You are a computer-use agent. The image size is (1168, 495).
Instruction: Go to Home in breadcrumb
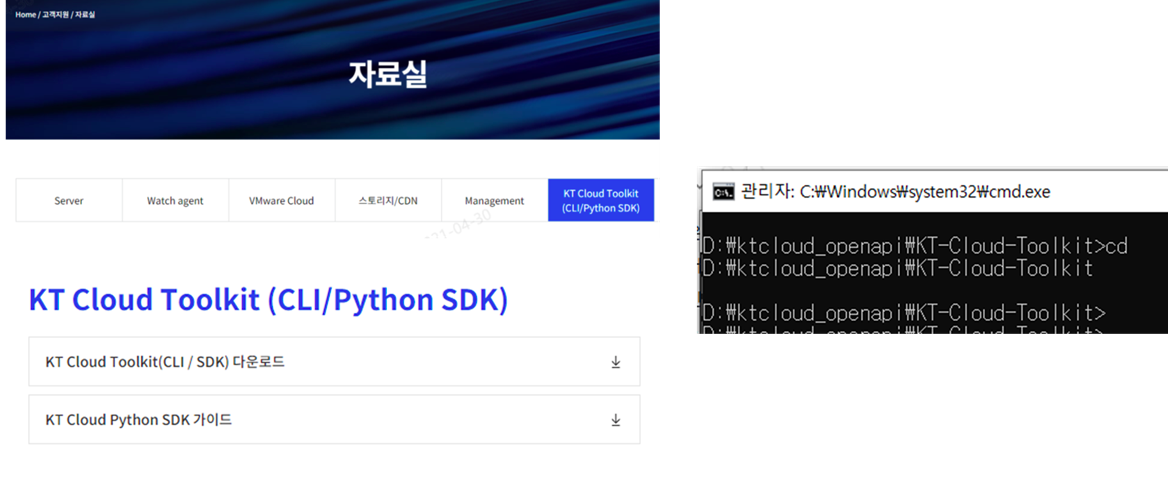[x=25, y=14]
